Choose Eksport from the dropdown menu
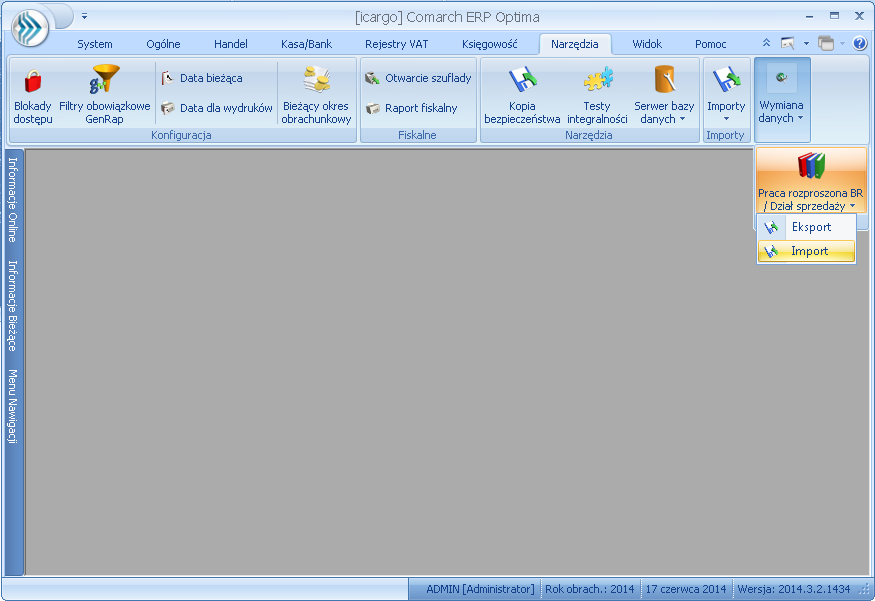Screen dimensions: 875x601 pyautogui.click(x=810, y=227)
